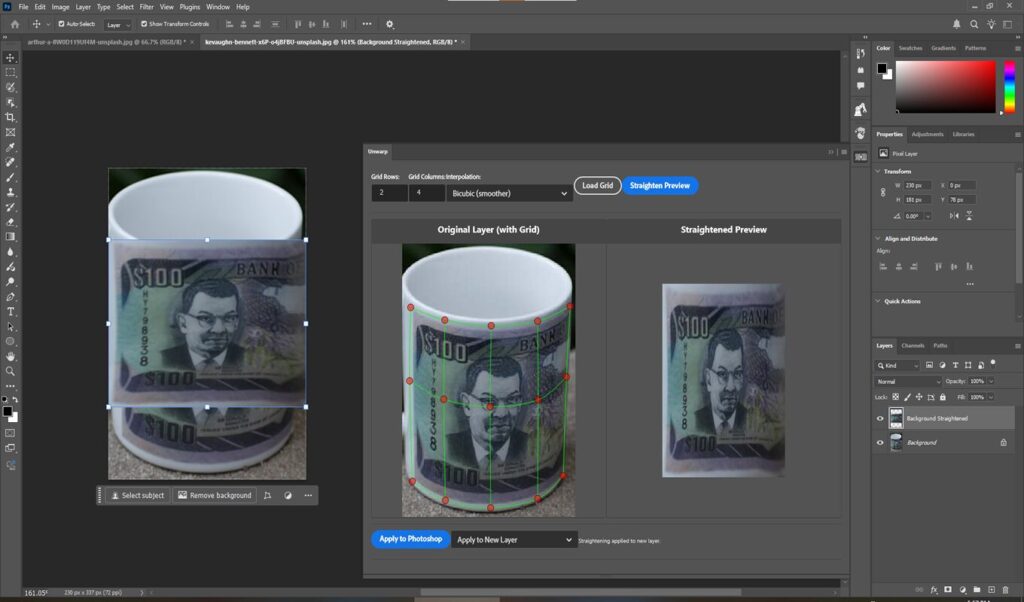Click the Apply to Photoshop button
The width and height of the screenshot is (1024, 602).
411,539
